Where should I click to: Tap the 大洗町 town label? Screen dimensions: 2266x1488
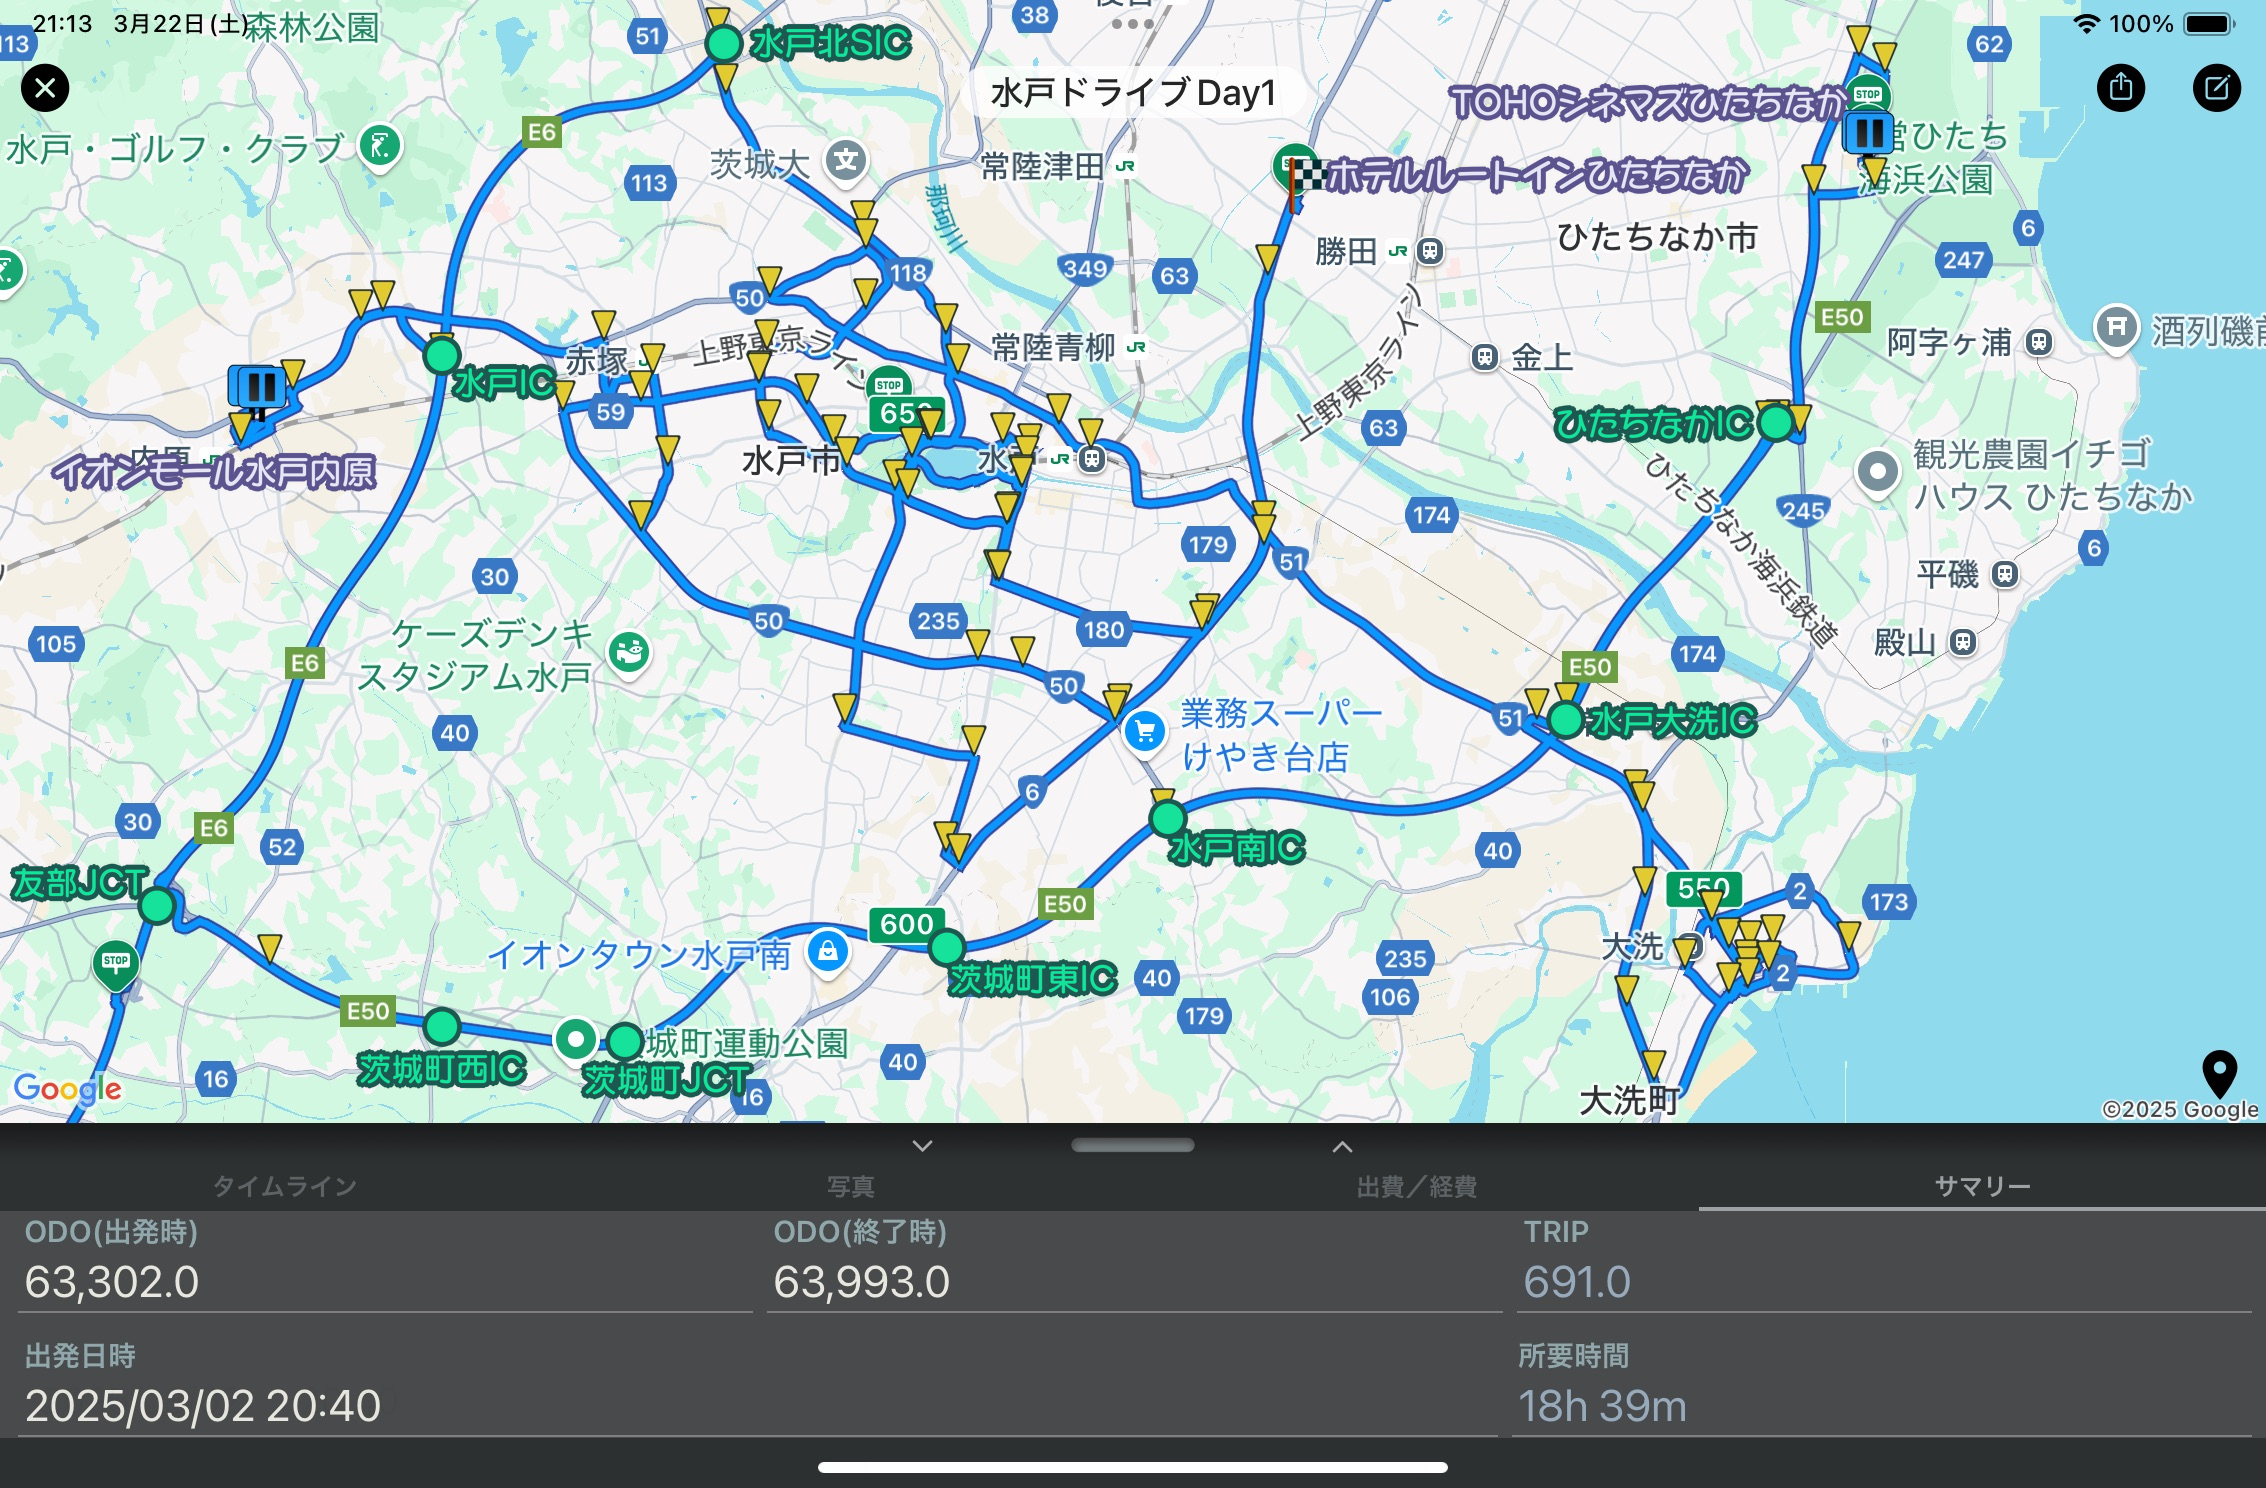(x=1628, y=1100)
